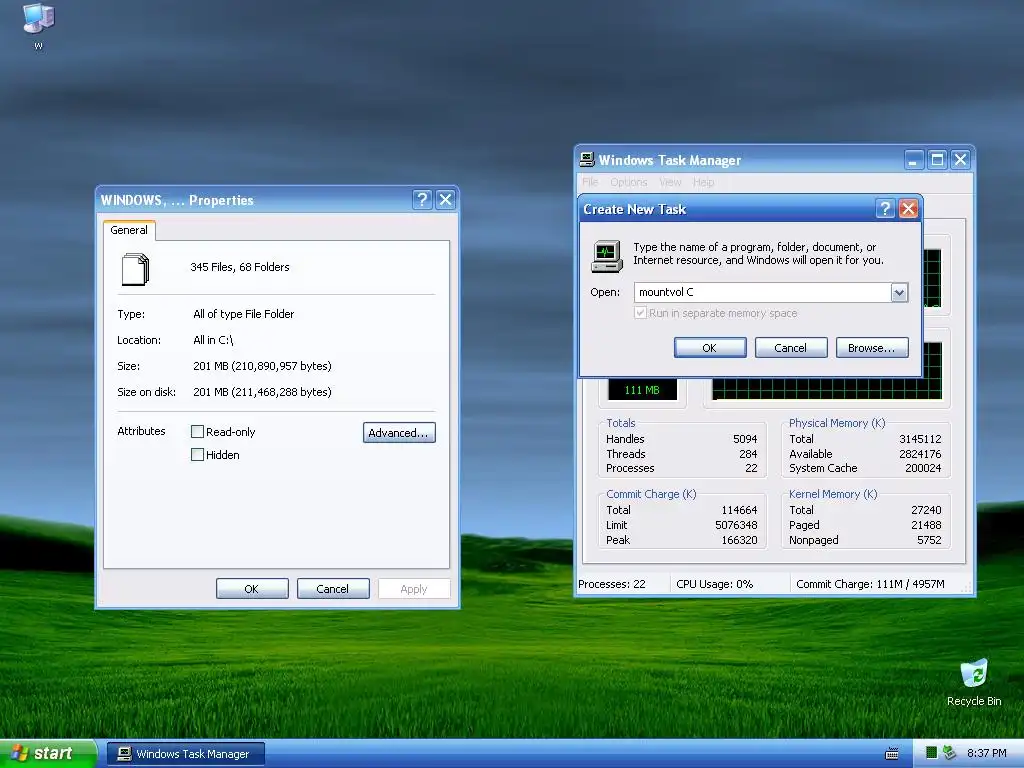Click the Paged kernel memory value 21488
Image resolution: width=1024 pixels, height=768 pixels.
pyautogui.click(x=926, y=525)
